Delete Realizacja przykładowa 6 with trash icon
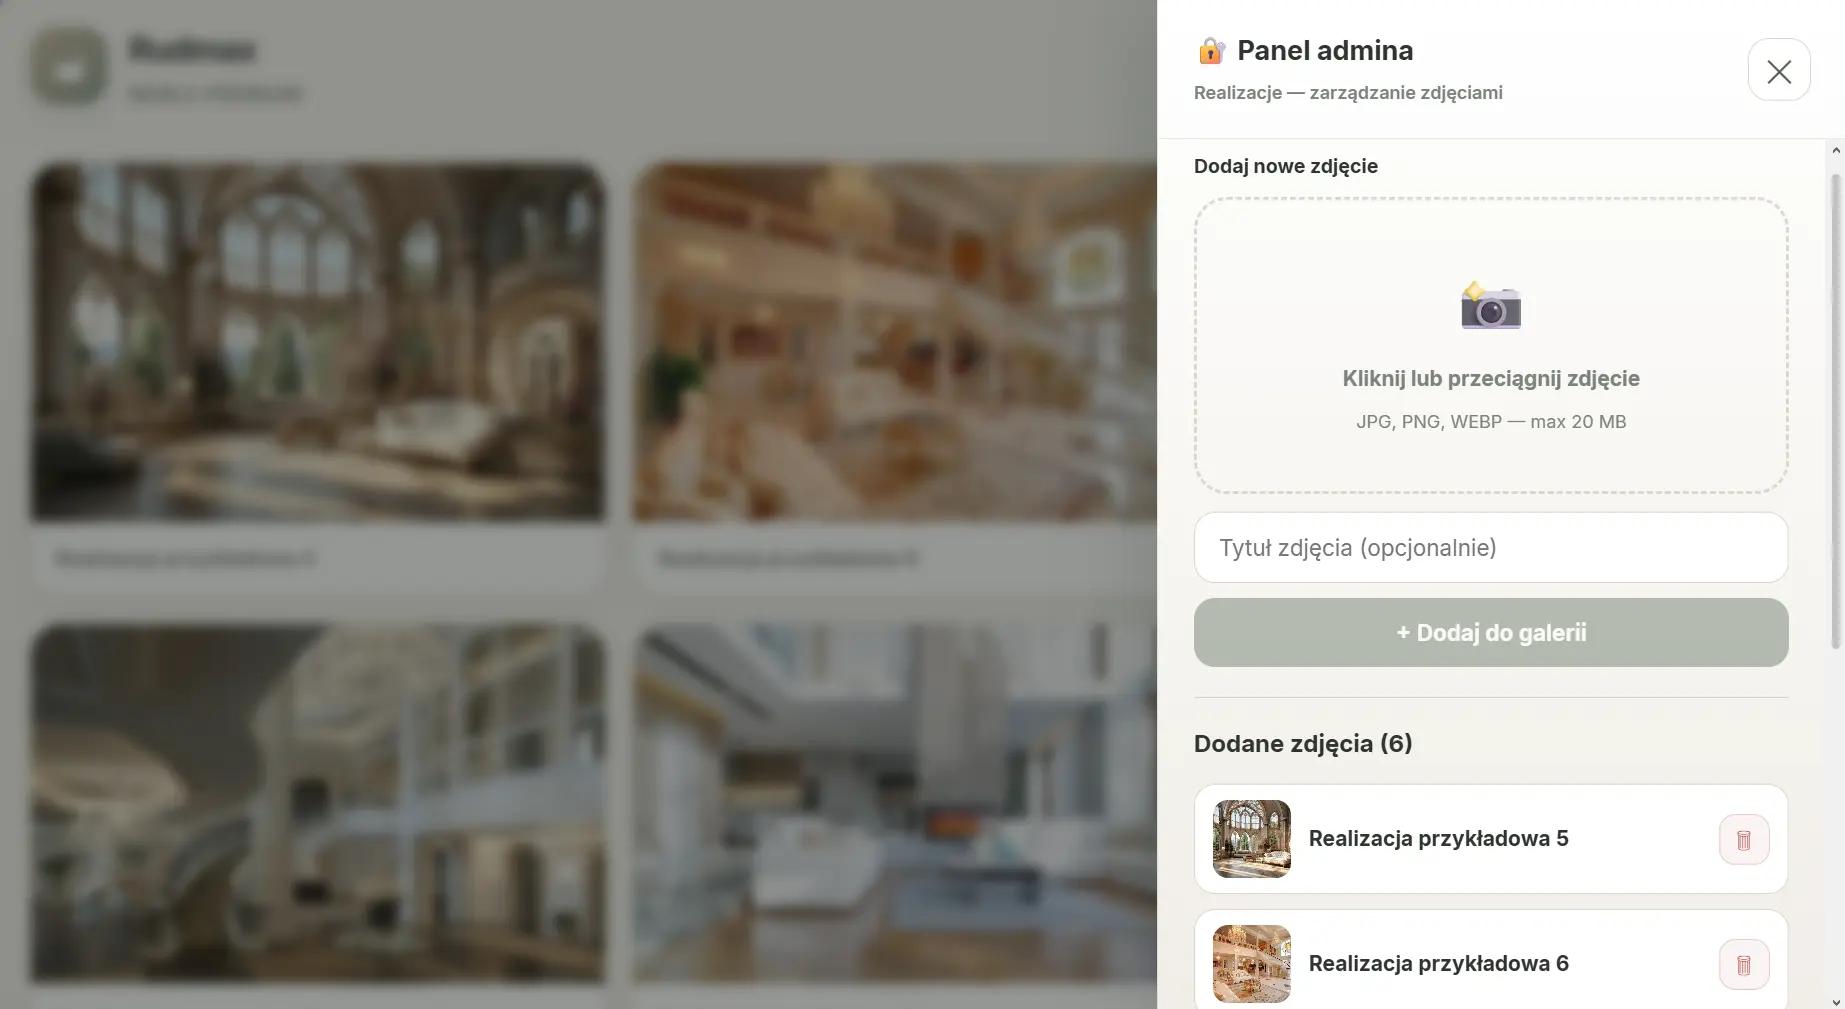 (x=1743, y=964)
